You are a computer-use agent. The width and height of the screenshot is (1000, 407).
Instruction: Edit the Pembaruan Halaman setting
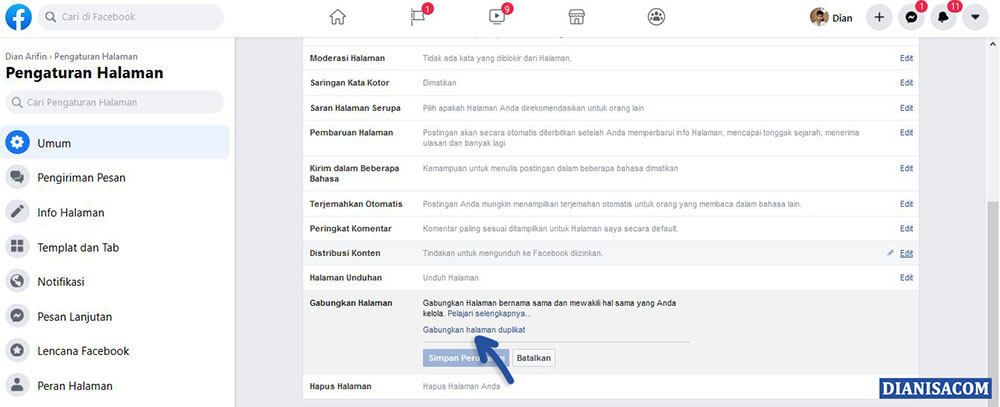tap(906, 133)
